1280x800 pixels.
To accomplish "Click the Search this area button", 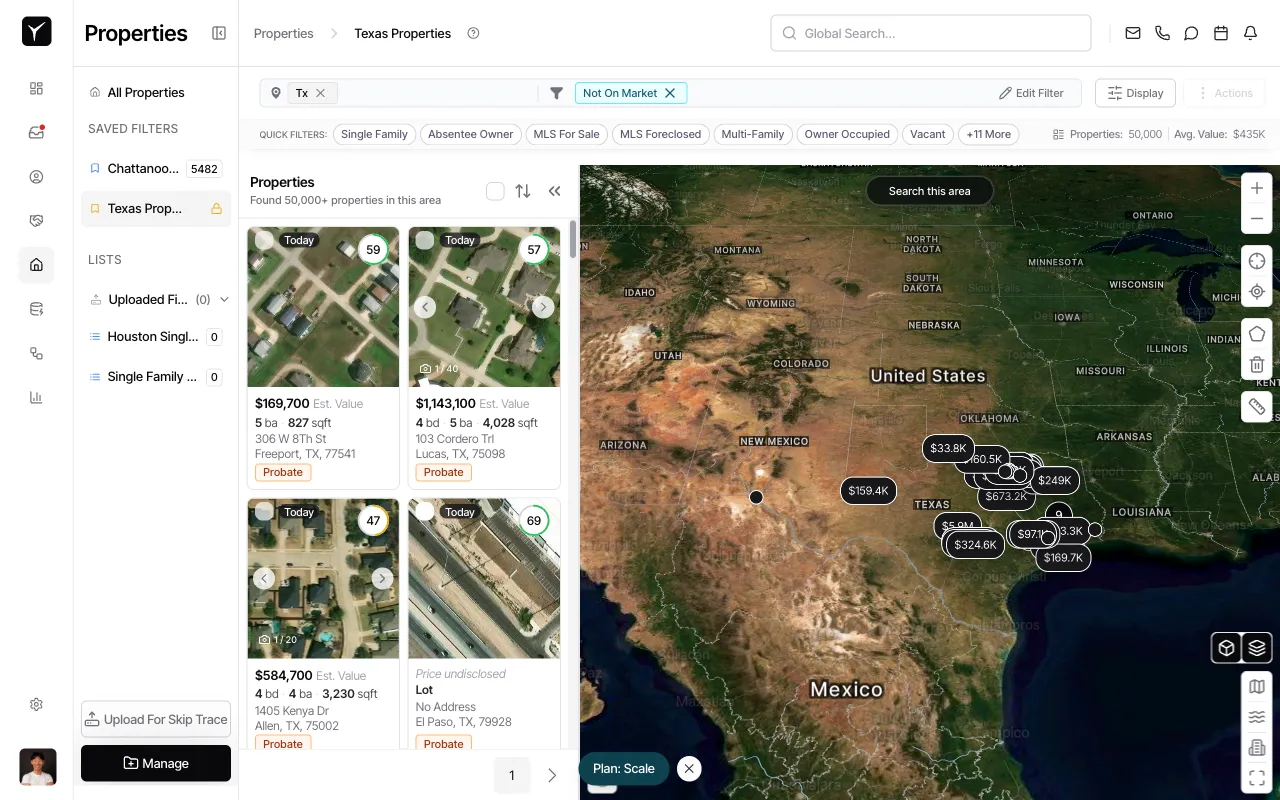I will 929,191.
